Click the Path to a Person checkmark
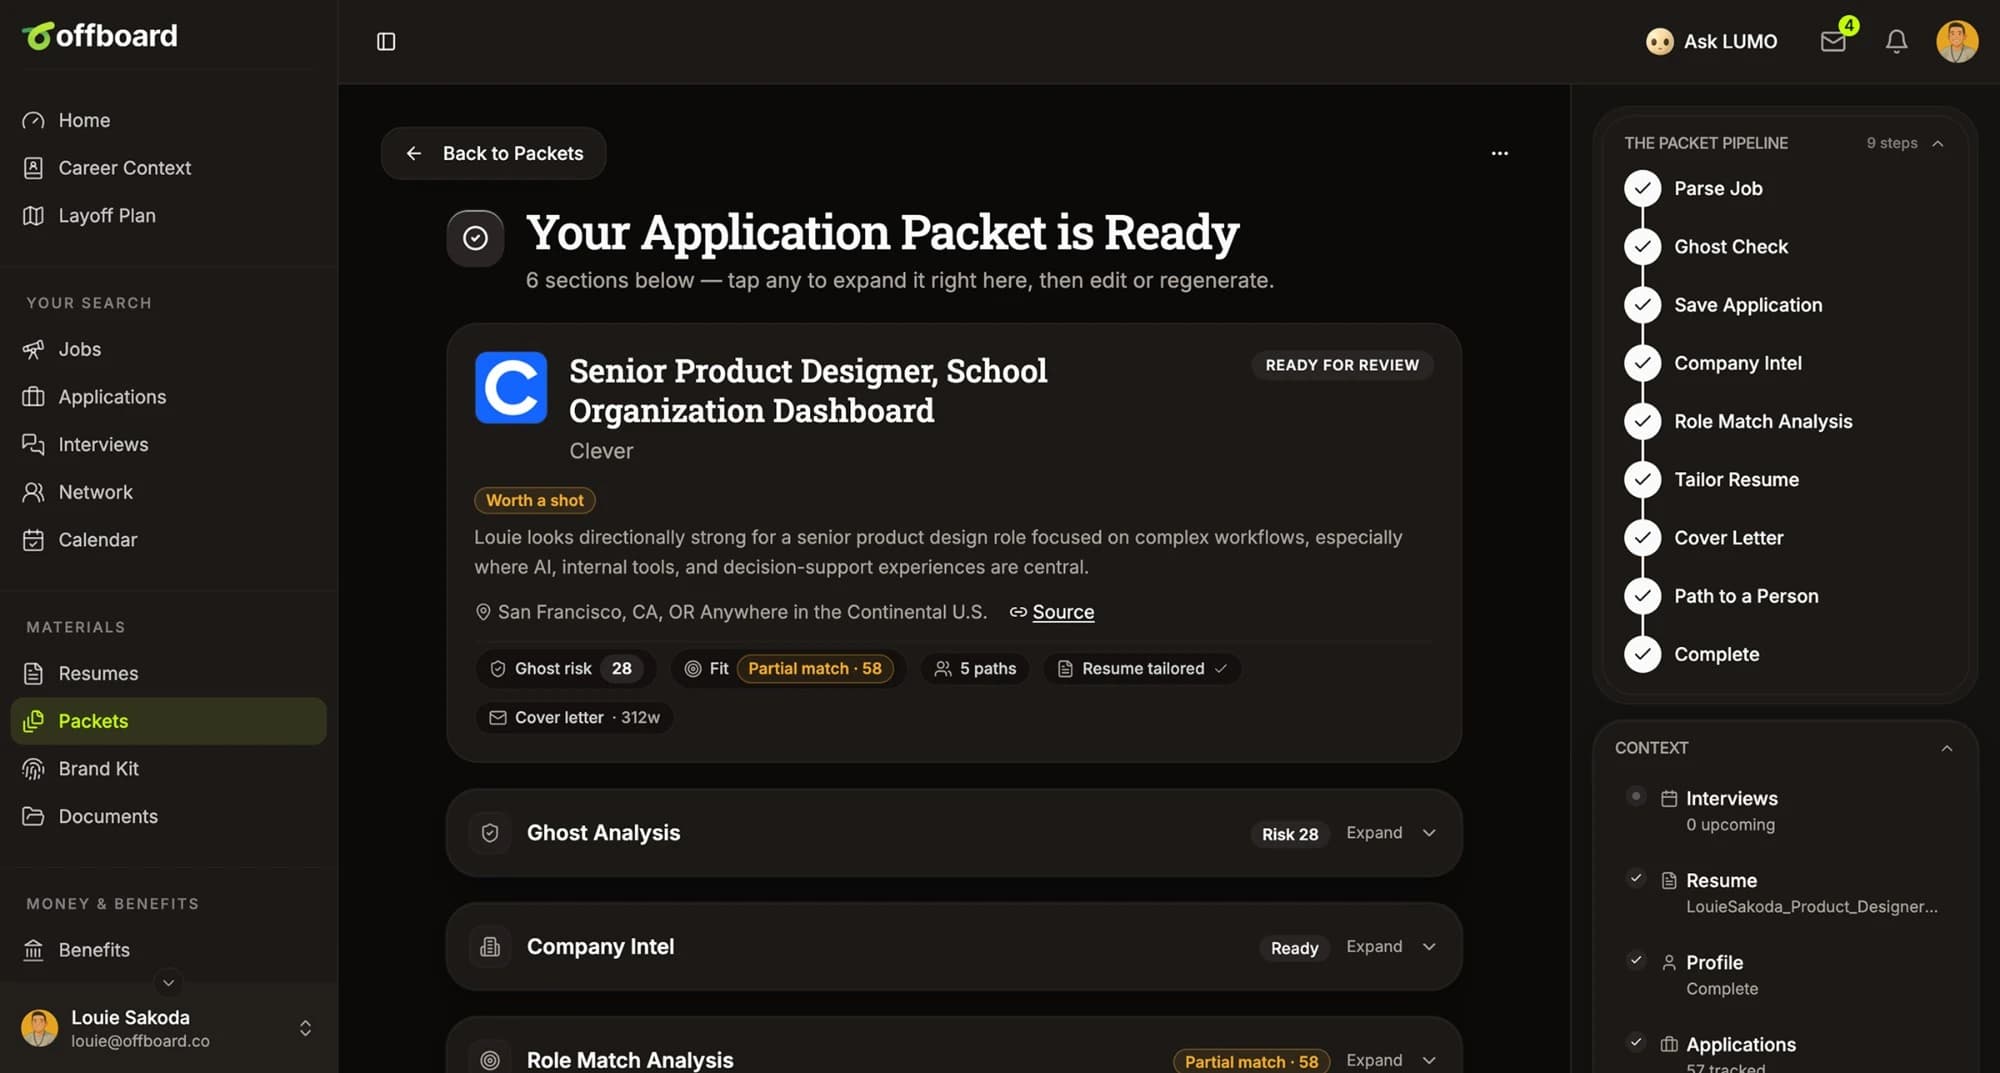Image resolution: width=2000 pixels, height=1073 pixels. pos(1642,596)
